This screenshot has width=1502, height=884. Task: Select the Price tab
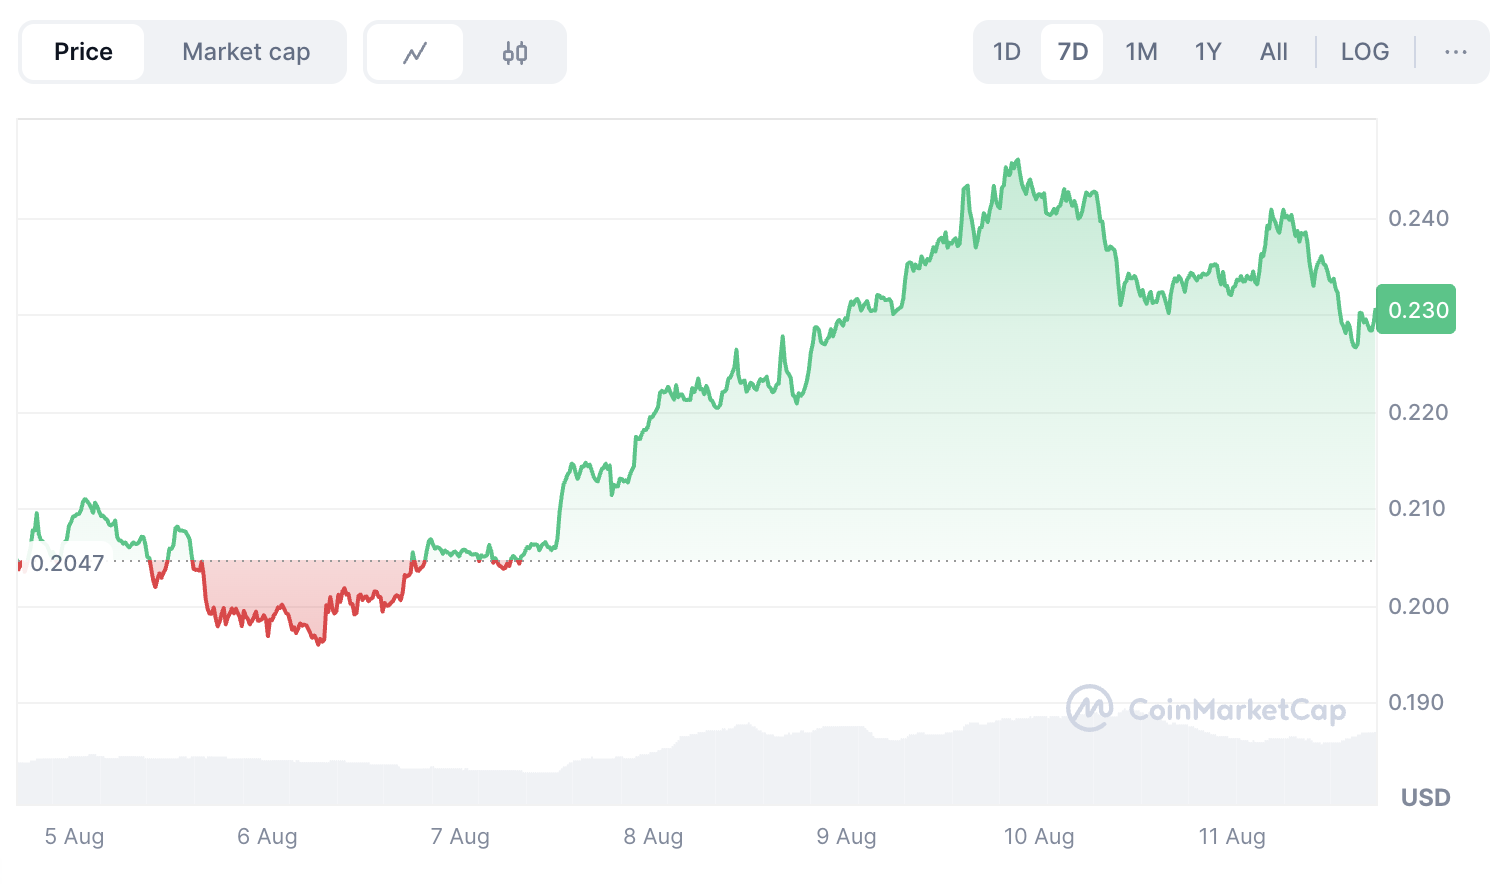tap(83, 52)
